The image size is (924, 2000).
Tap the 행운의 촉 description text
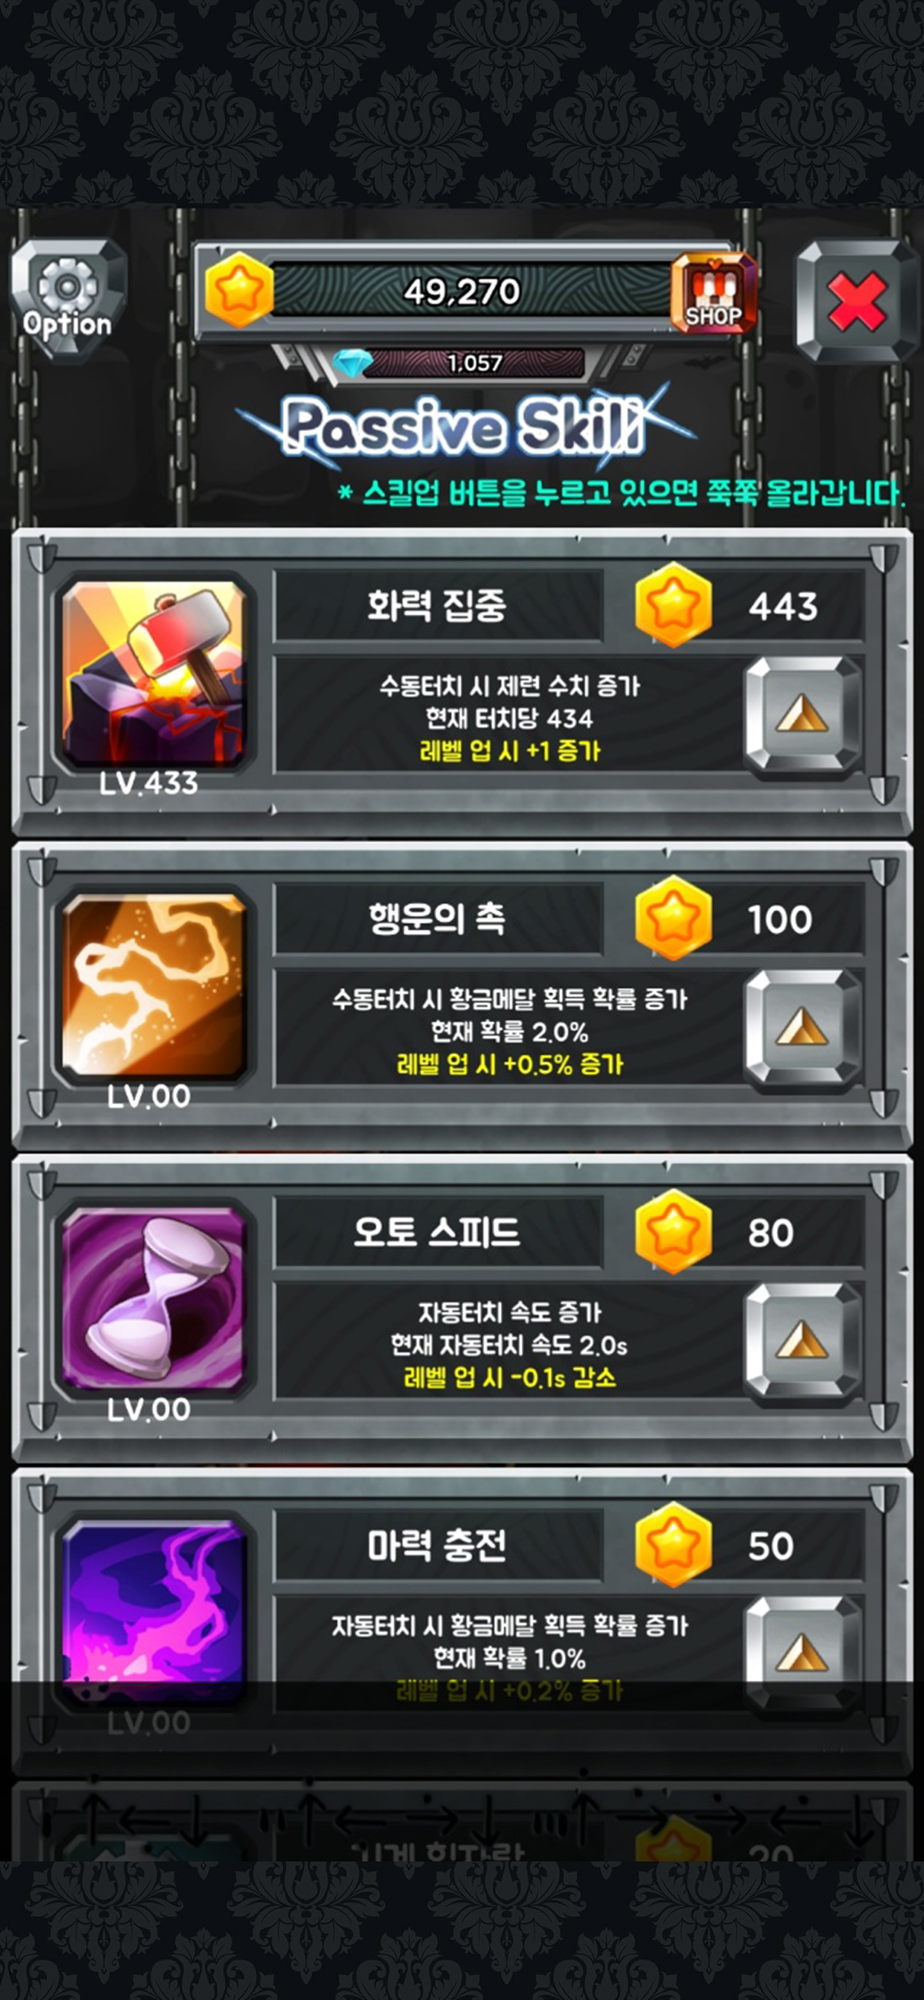coord(510,1031)
